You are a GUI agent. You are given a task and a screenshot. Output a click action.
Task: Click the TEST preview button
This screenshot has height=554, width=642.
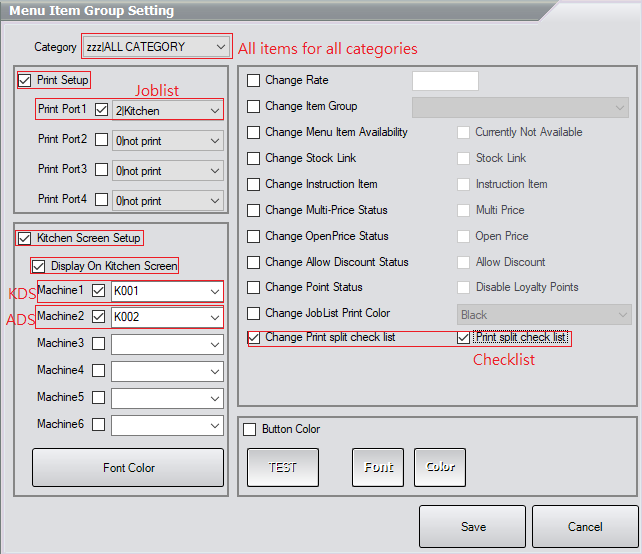pos(283,467)
